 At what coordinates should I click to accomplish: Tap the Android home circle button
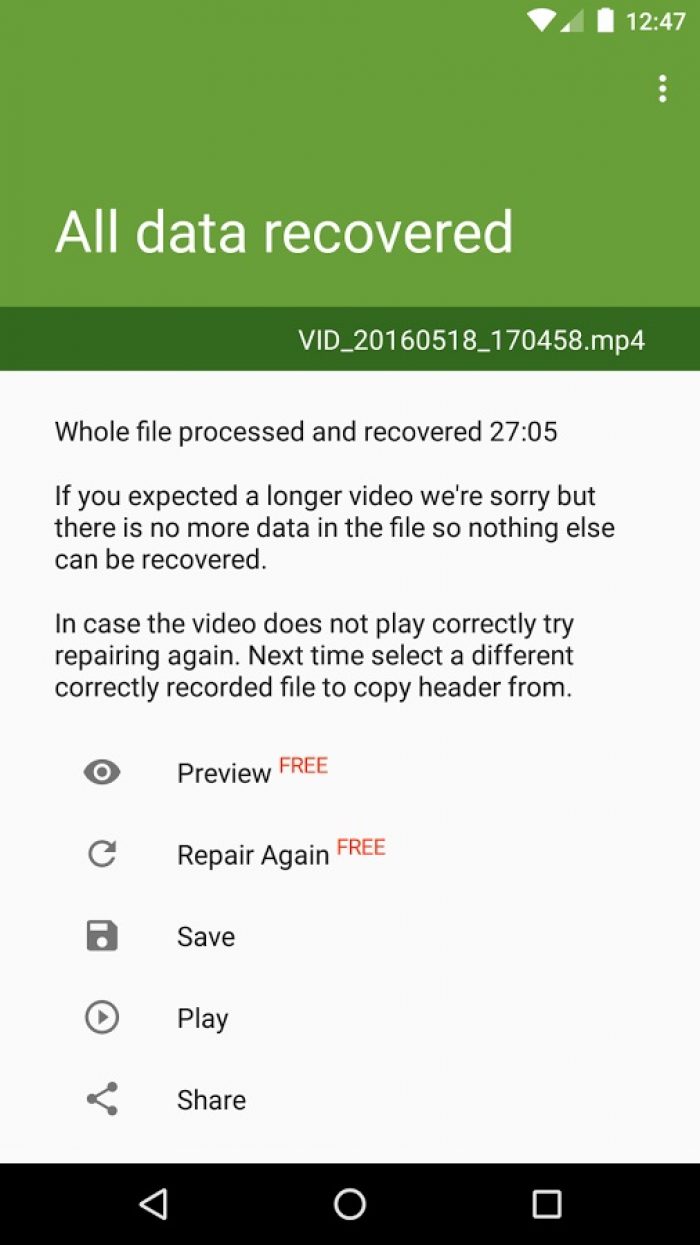pos(350,1204)
